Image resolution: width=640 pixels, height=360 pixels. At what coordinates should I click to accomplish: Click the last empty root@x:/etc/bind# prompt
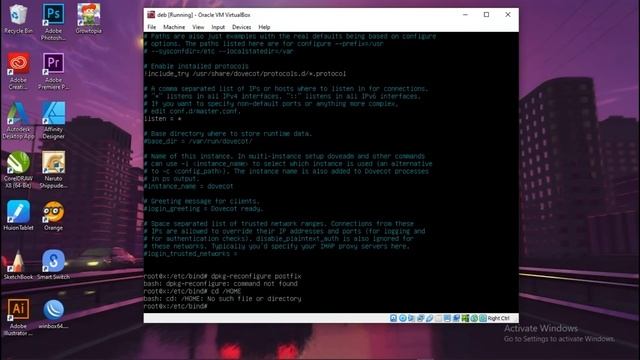click(176, 306)
